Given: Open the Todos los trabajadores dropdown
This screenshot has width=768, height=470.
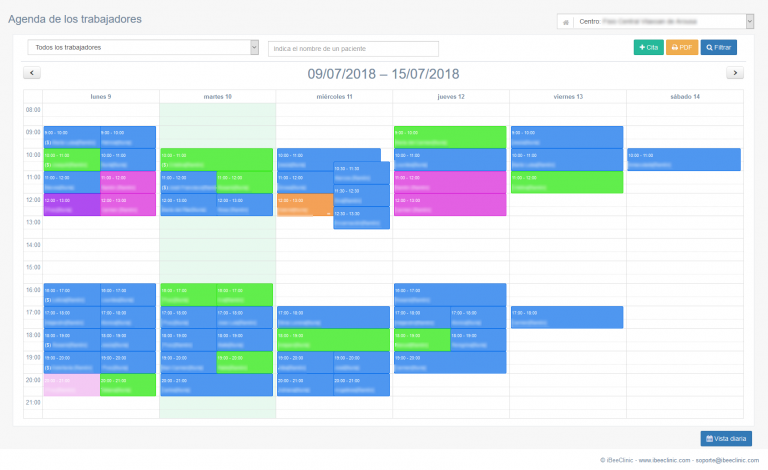Looking at the screenshot, I should point(143,47).
